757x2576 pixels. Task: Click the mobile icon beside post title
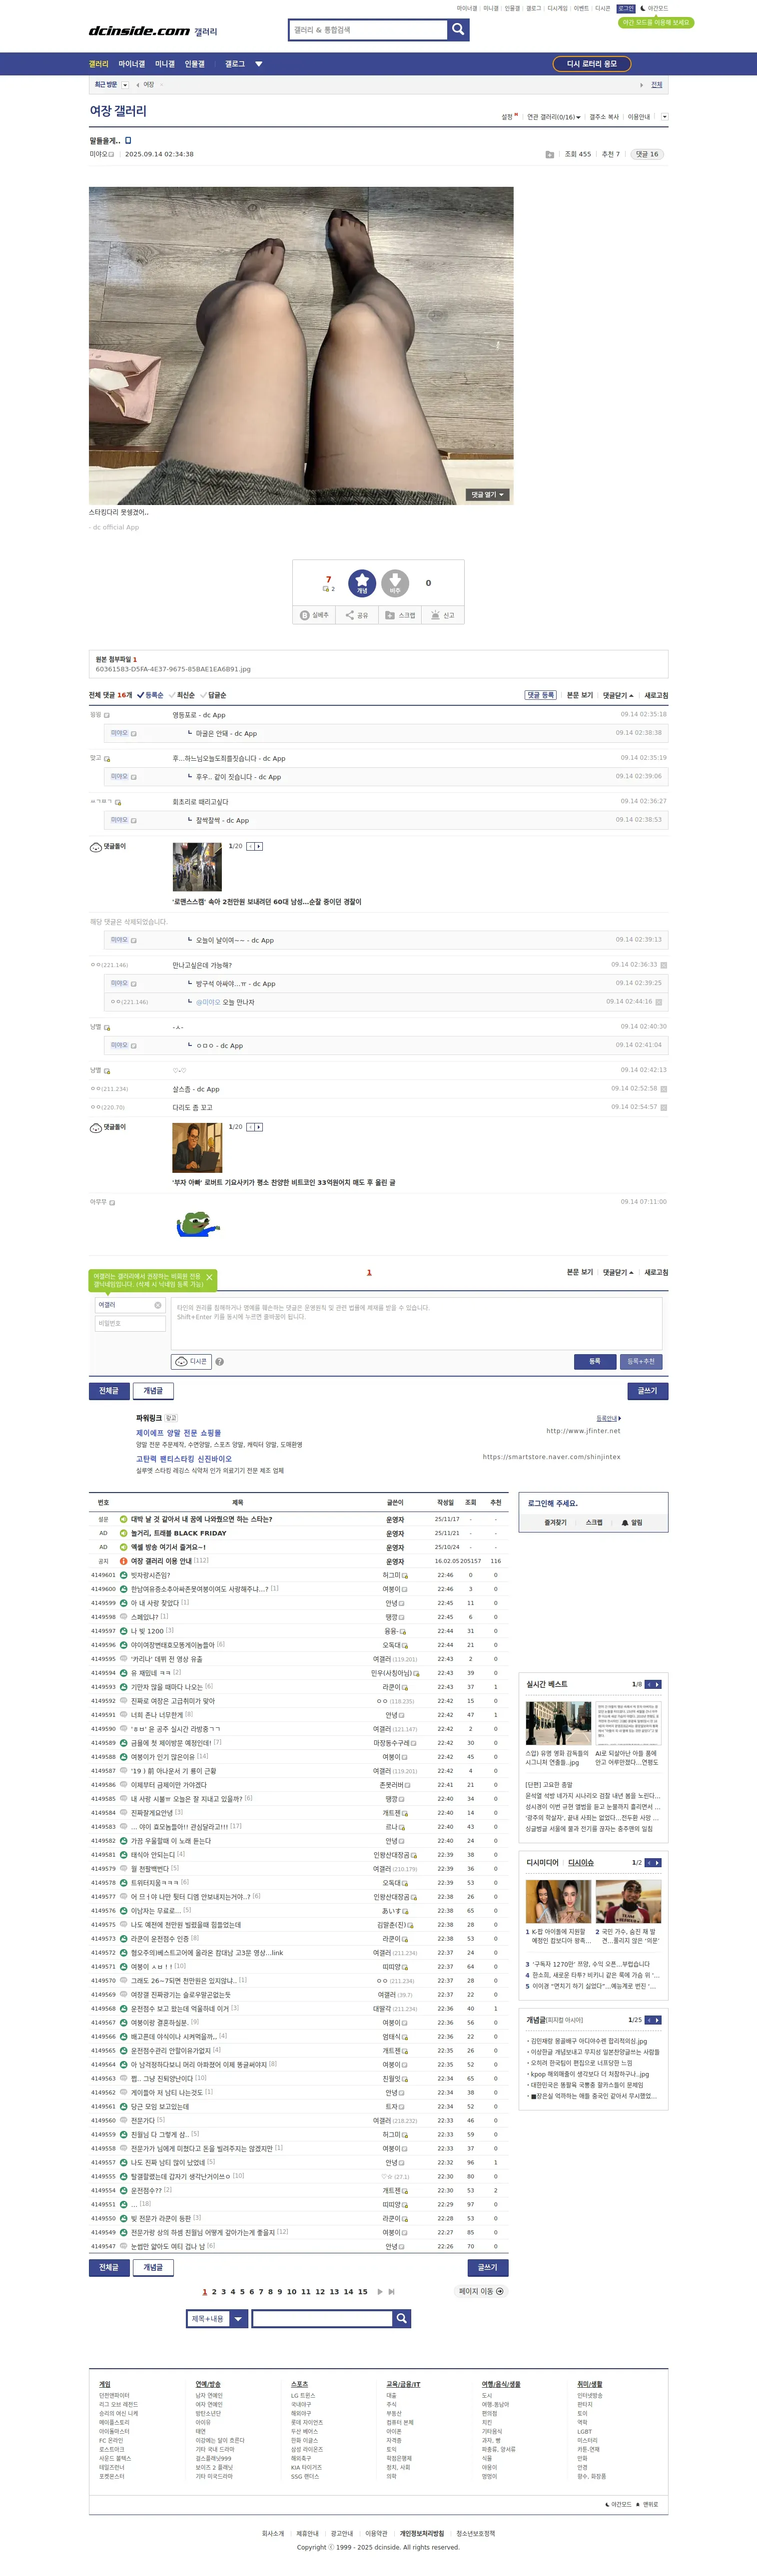pyautogui.click(x=128, y=140)
